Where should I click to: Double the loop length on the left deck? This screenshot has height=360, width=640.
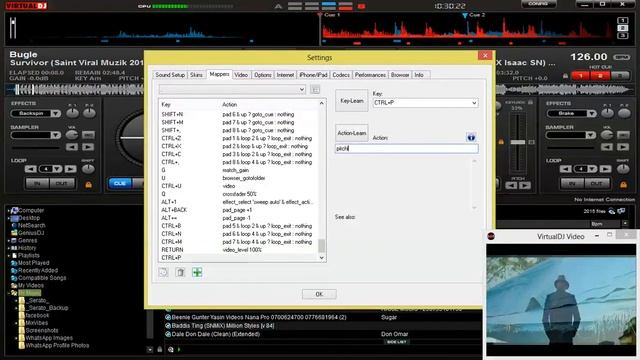click(x=70, y=169)
